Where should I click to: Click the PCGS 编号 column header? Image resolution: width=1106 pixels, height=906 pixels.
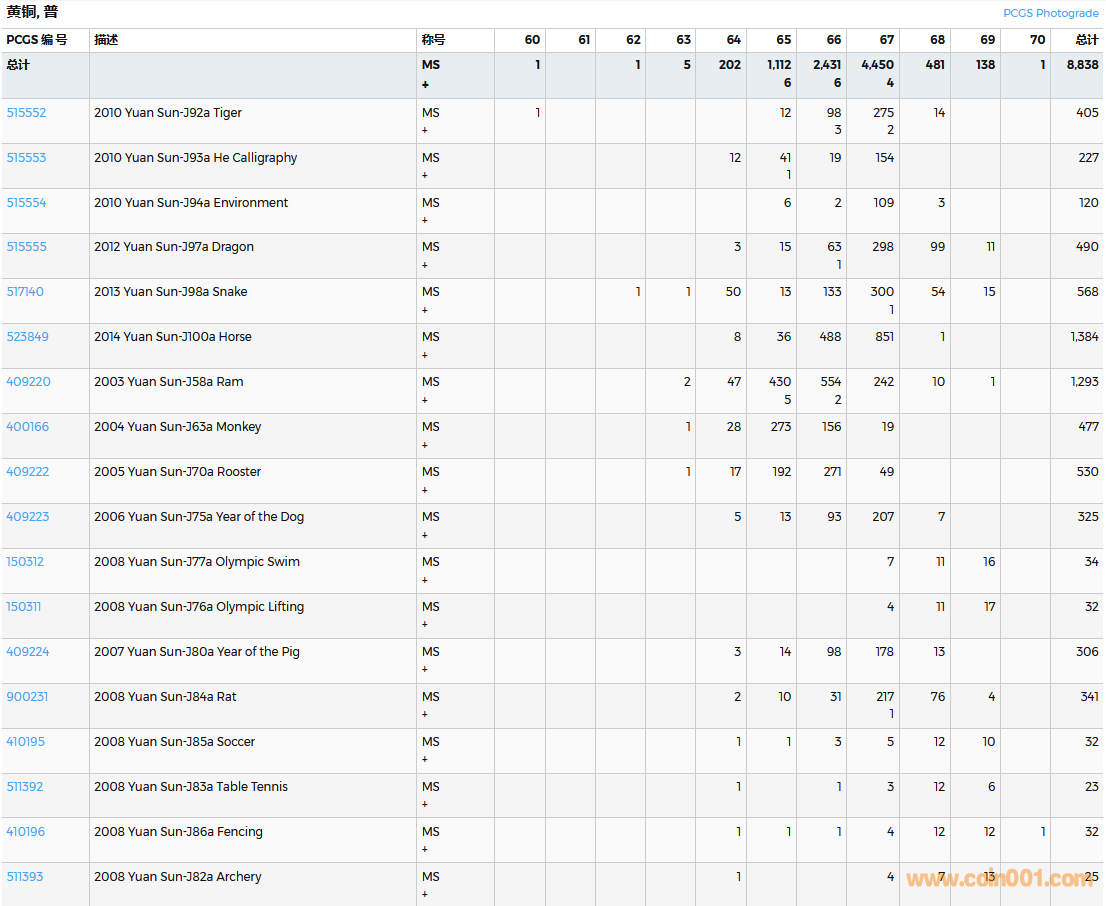[37, 40]
